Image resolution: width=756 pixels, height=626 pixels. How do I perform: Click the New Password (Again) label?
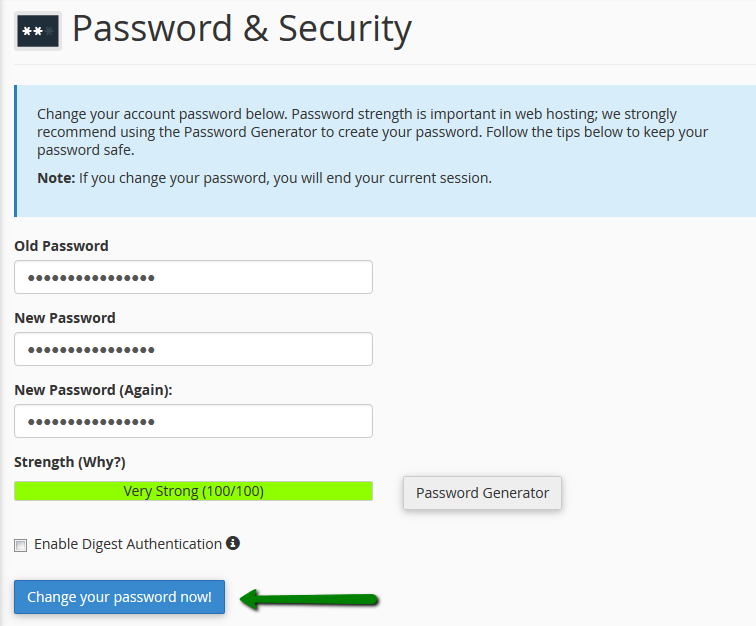[x=93, y=390]
